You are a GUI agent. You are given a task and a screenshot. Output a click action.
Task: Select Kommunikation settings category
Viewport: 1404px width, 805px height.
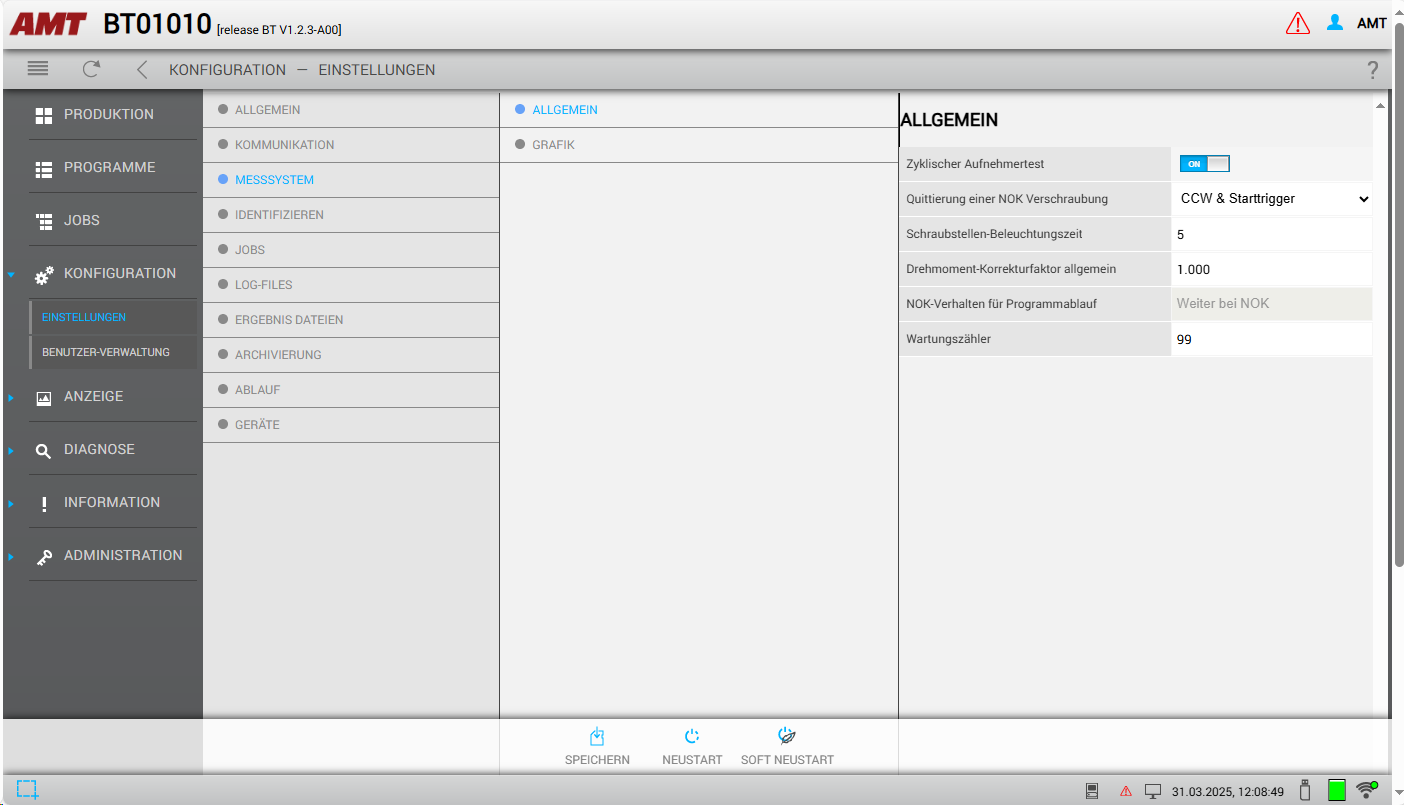(x=351, y=145)
